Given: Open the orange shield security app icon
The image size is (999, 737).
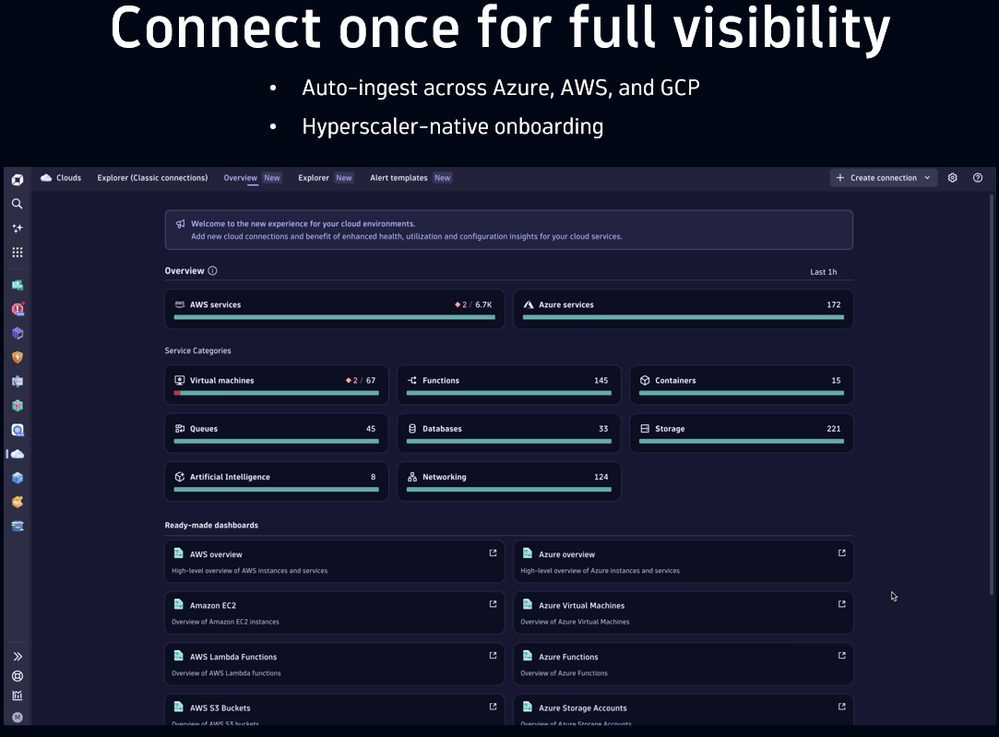Looking at the screenshot, I should (x=17, y=357).
